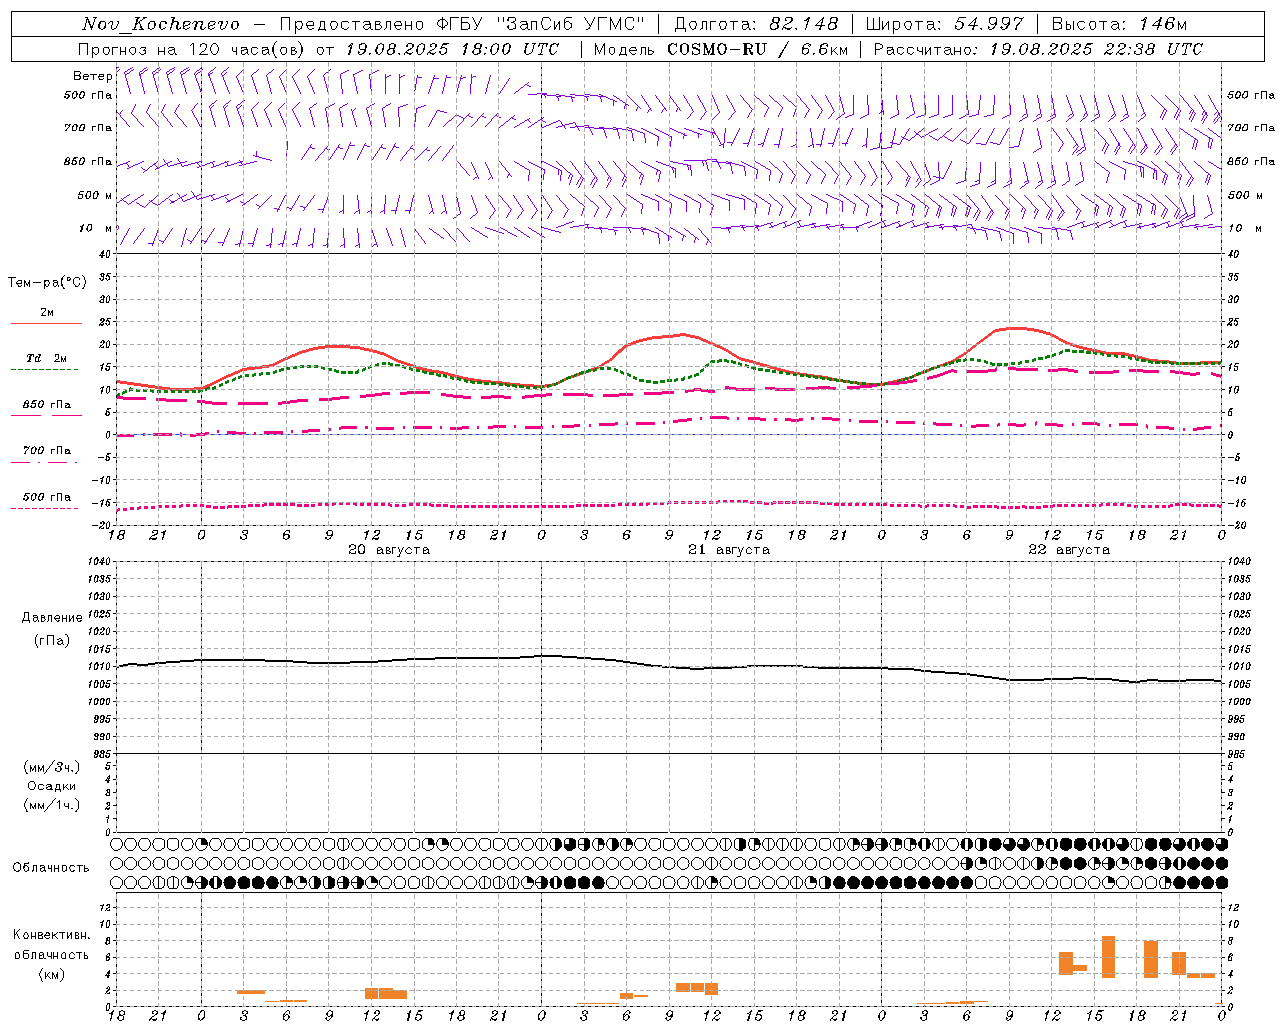Click the Тем-ра(°C) axis title

pyautogui.click(x=47, y=283)
